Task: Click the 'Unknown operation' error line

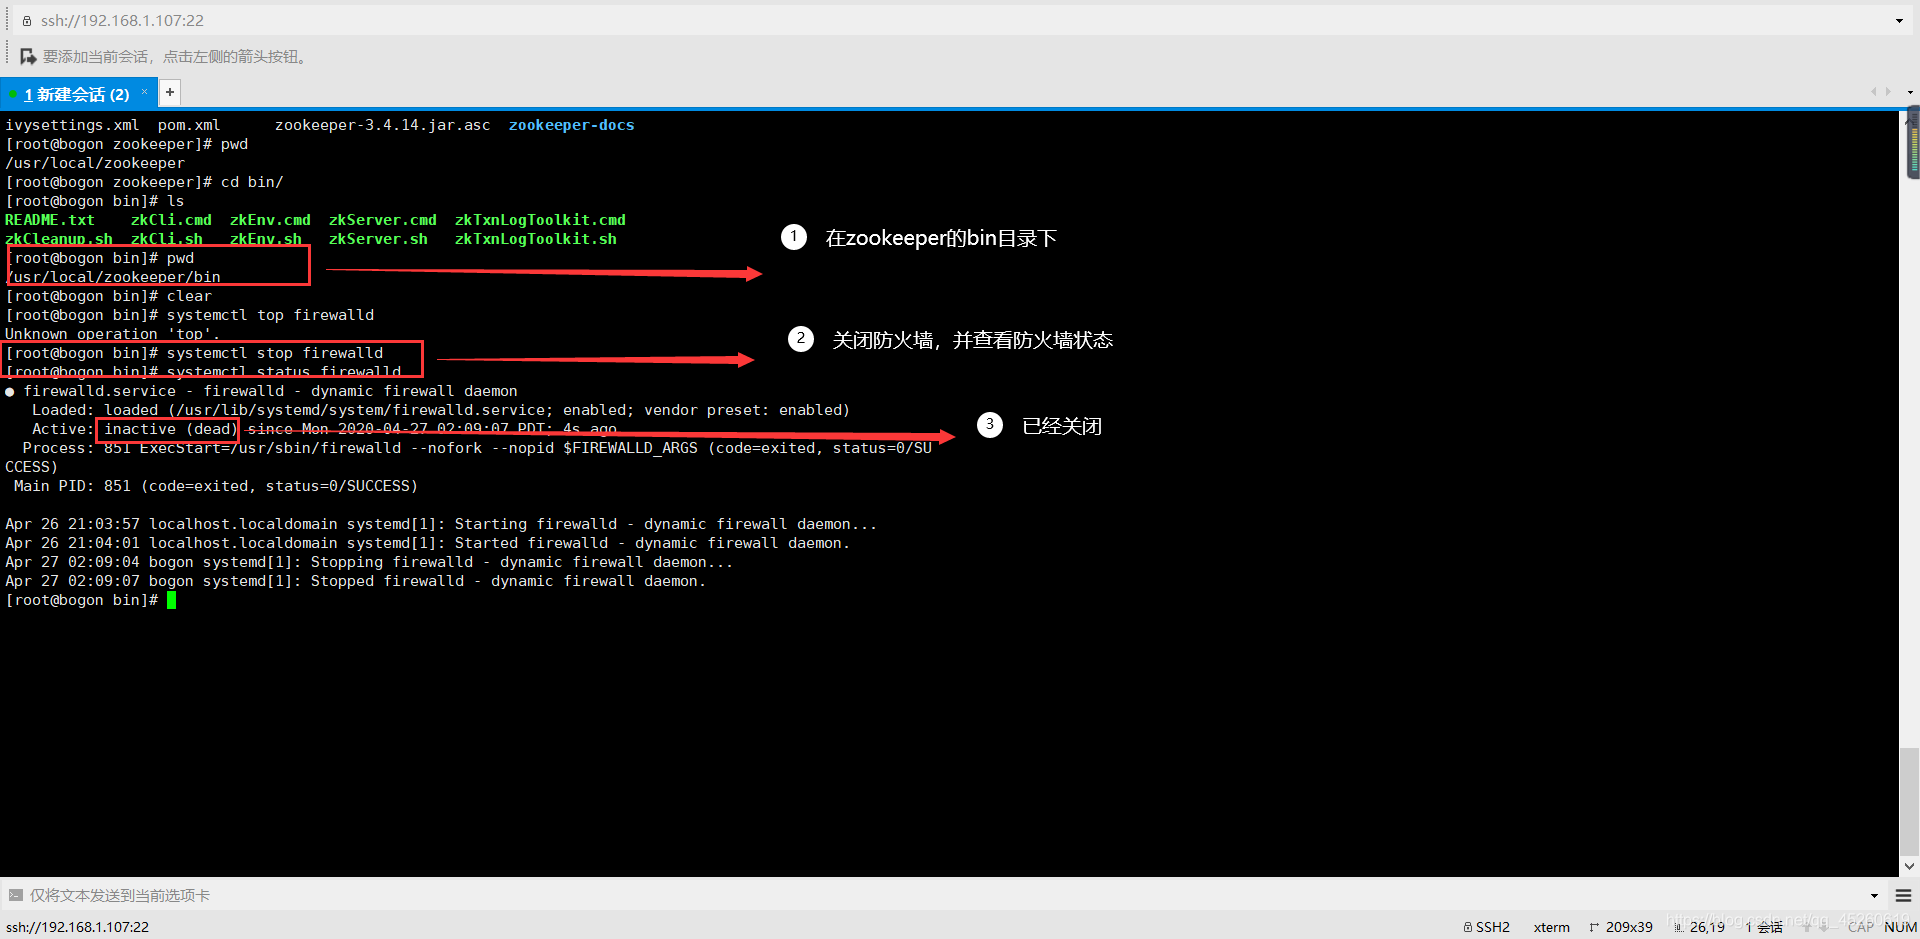Action: [112, 334]
